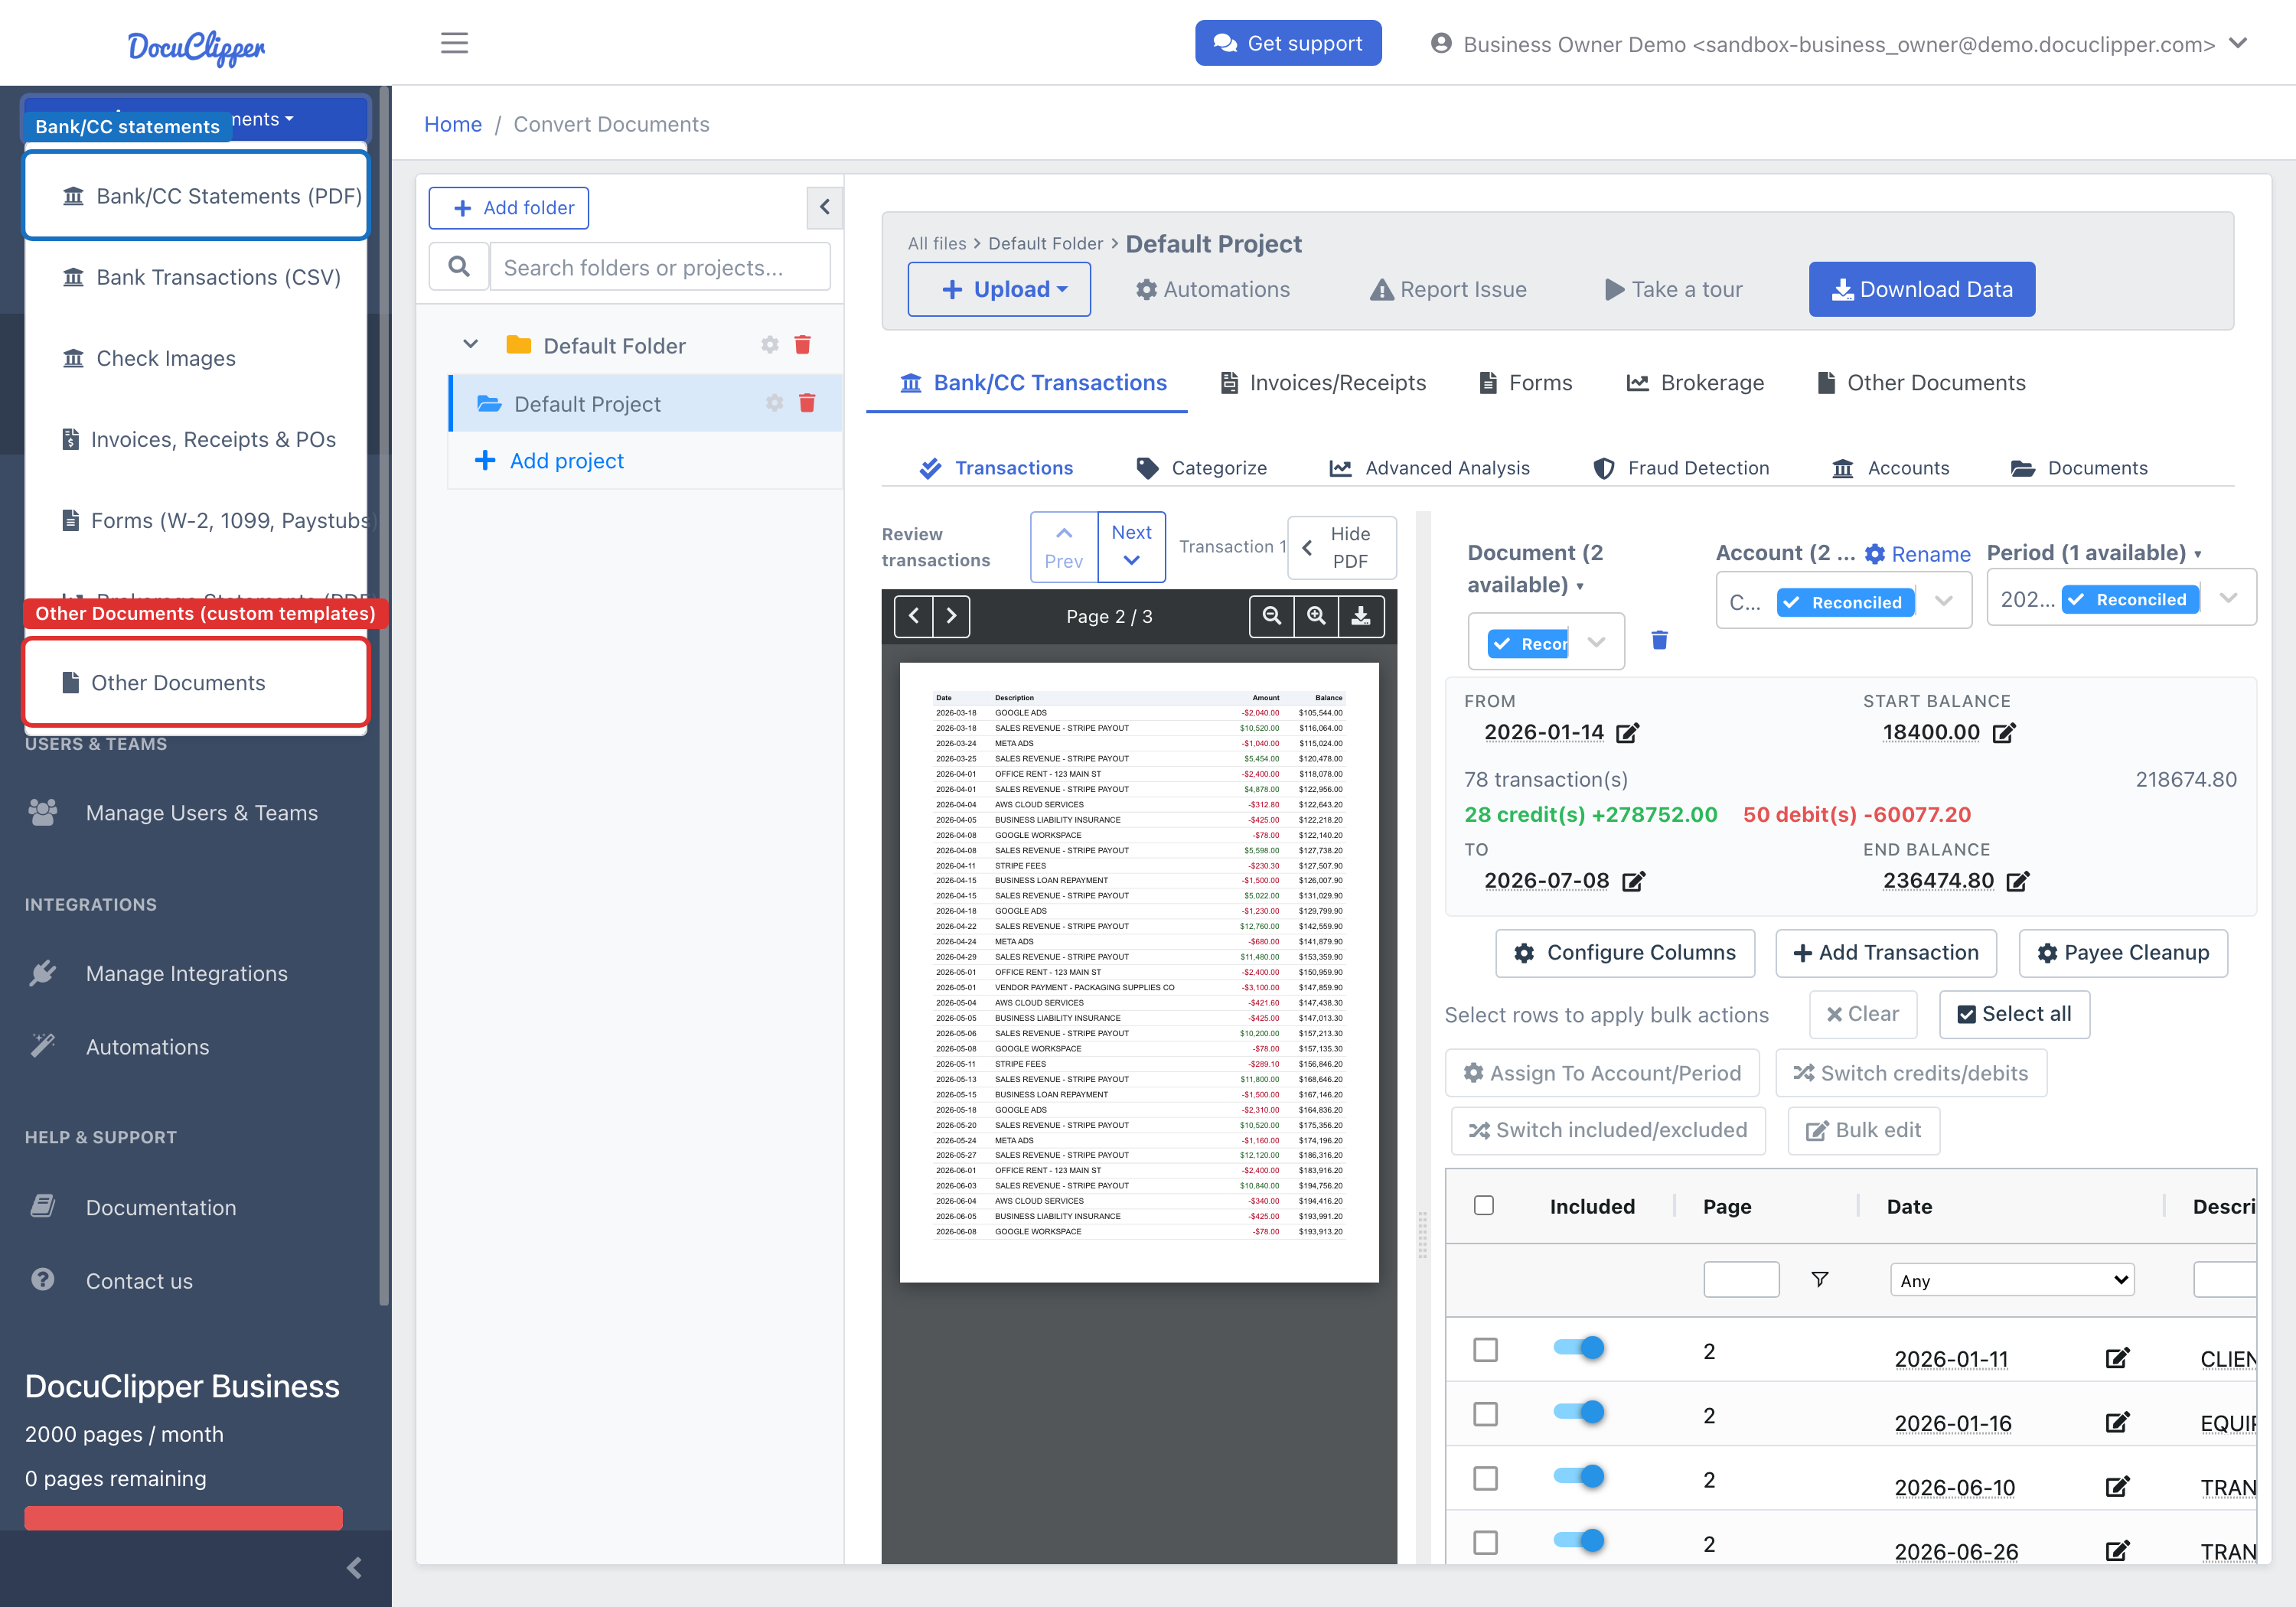The width and height of the screenshot is (2296, 1607).
Task: Click Add folder button
Action: (x=508, y=208)
